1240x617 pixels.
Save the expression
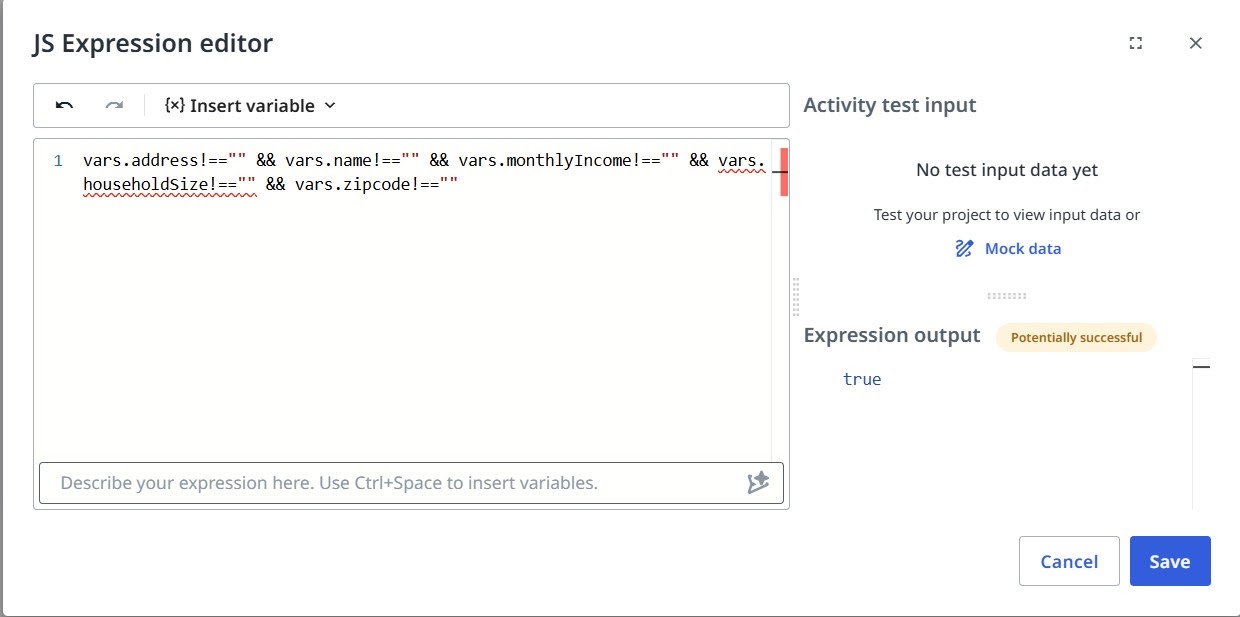click(1170, 561)
